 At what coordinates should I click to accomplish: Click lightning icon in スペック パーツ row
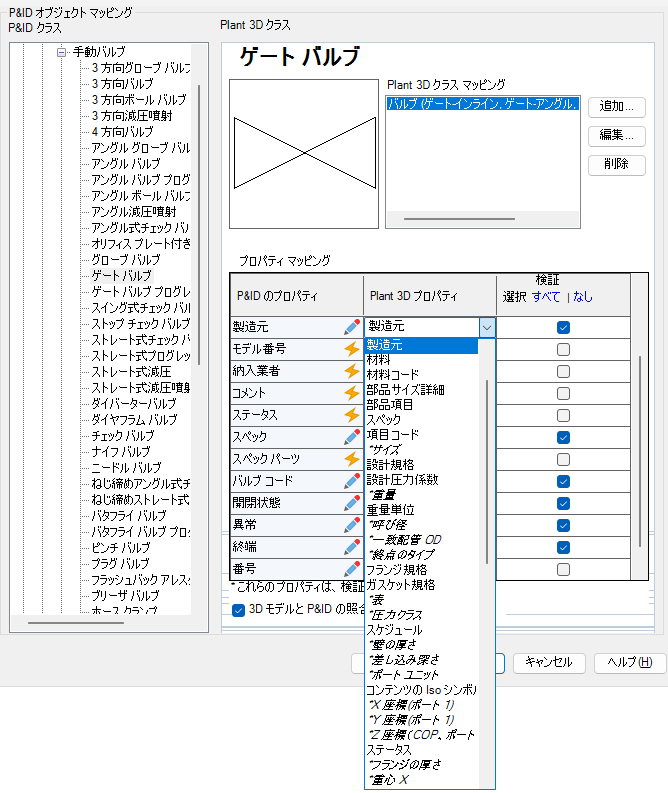pos(352,459)
